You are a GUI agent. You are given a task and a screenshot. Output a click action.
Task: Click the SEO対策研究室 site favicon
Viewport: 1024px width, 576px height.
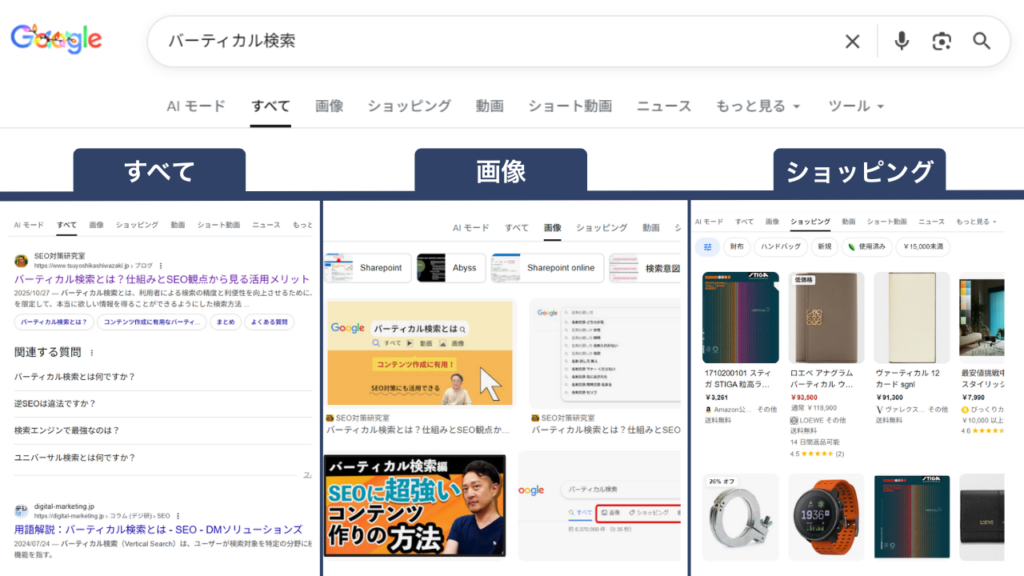pos(20,260)
